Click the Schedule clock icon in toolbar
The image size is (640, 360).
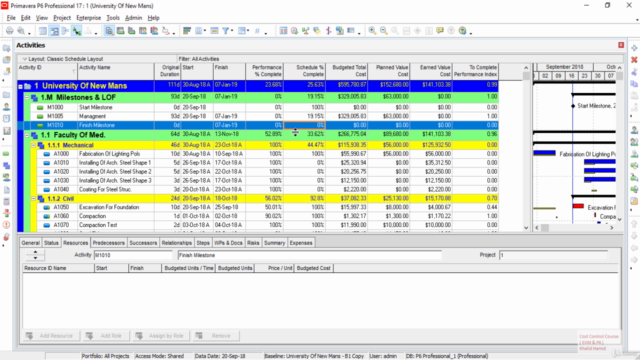pos(294,31)
